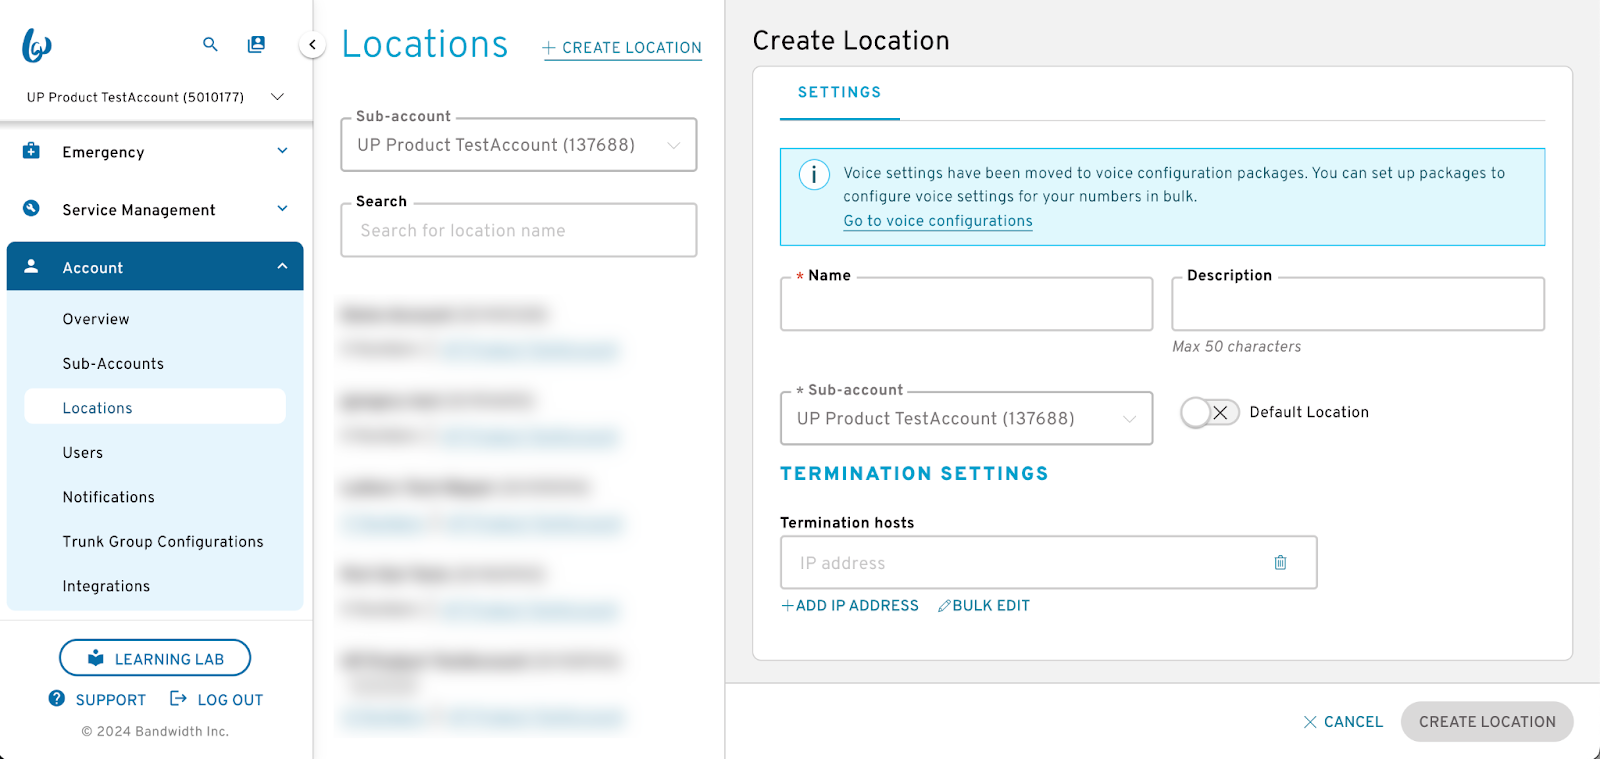Screen dimensions: 1600x759
Task: Follow the Go to voice configurations link
Action: 938,221
